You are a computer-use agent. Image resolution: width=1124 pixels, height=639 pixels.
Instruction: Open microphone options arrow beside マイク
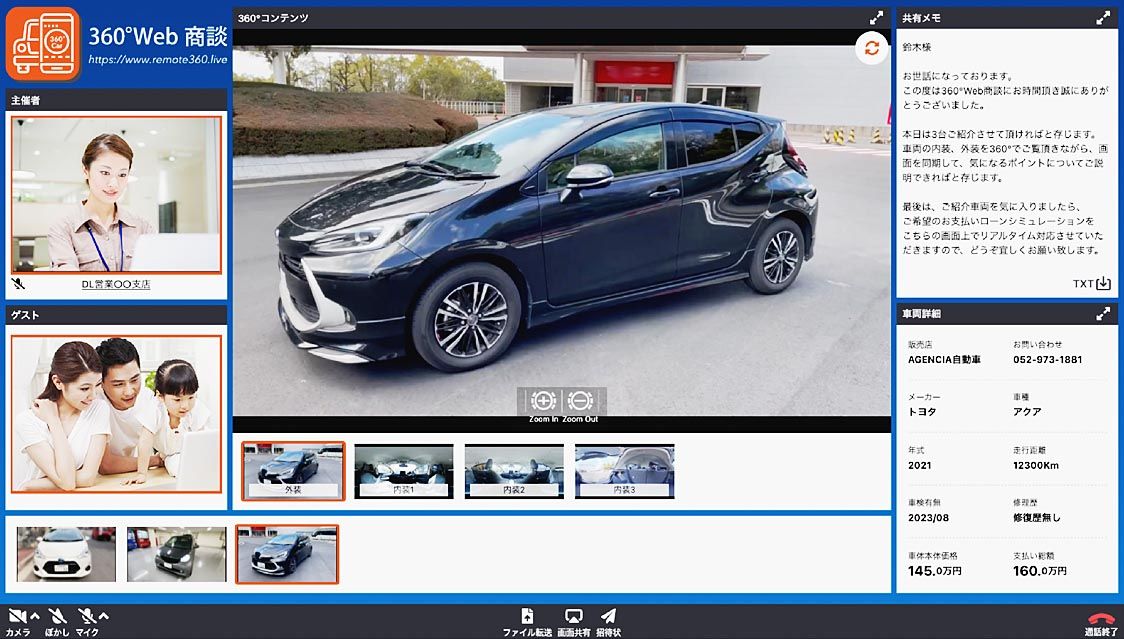103,615
